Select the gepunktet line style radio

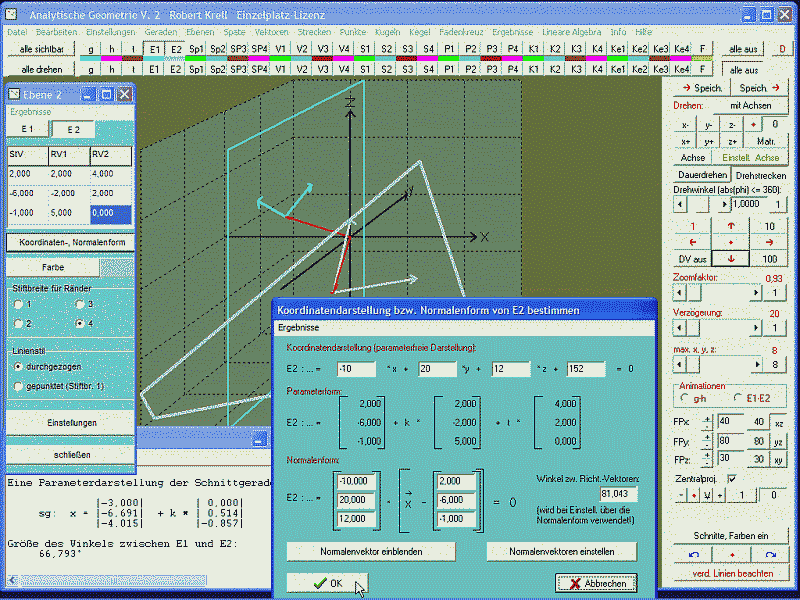click(16, 385)
